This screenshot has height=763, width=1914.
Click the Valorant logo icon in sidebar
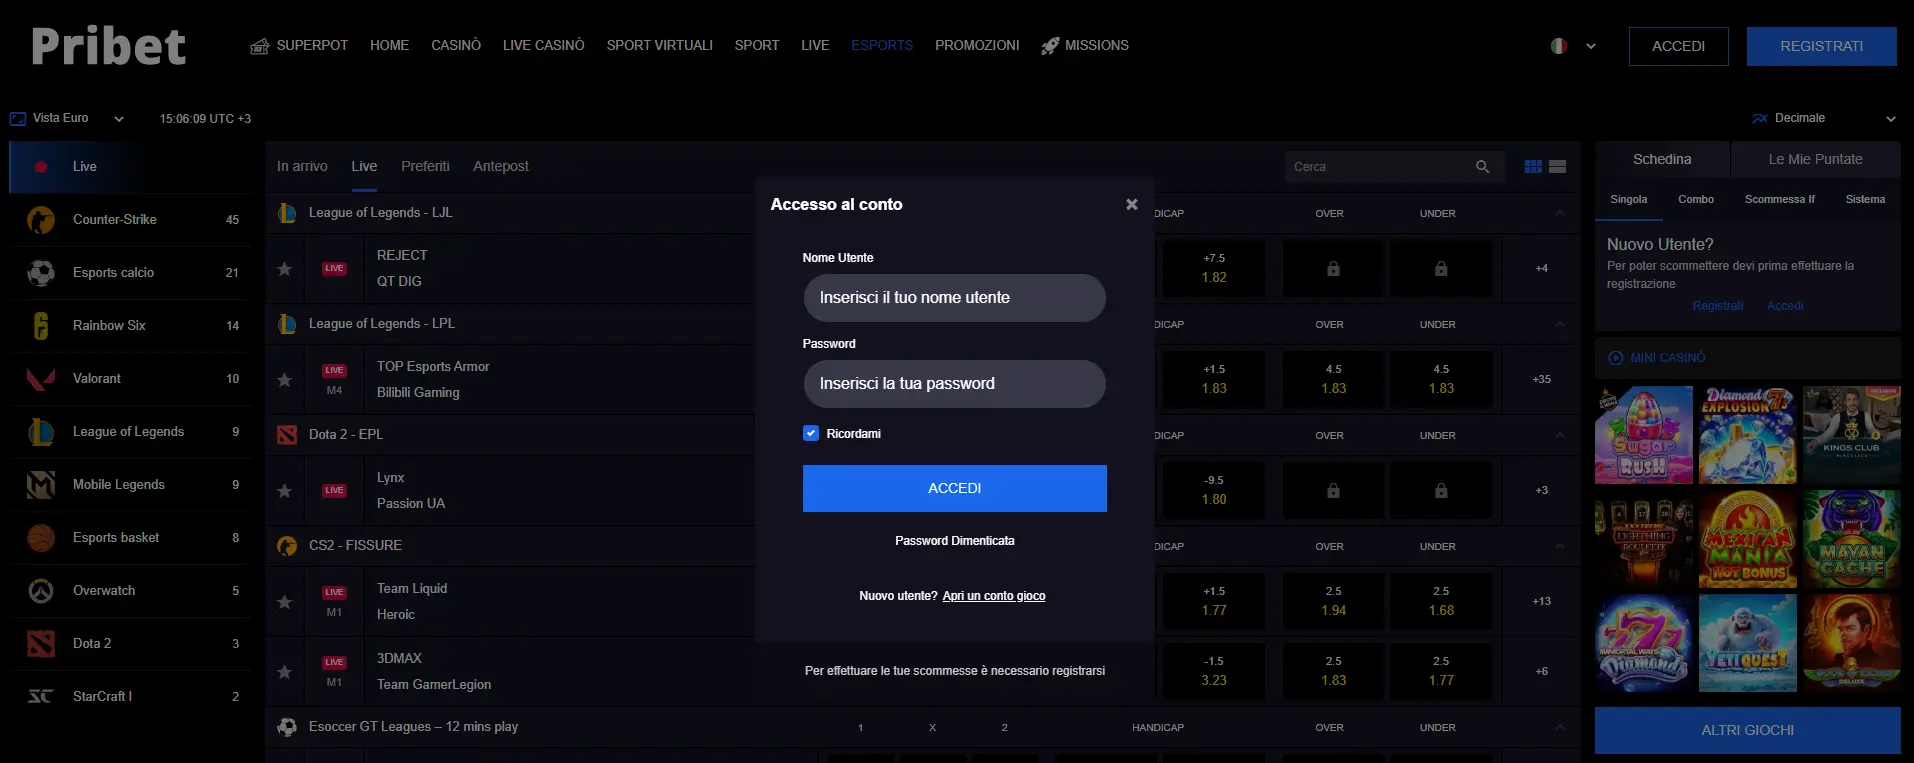tap(41, 379)
